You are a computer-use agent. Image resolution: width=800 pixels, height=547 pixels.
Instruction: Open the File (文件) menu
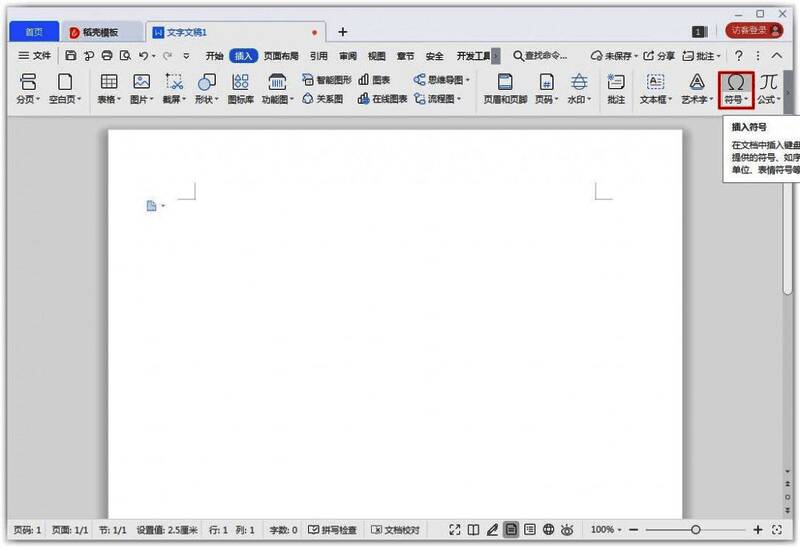[35, 56]
